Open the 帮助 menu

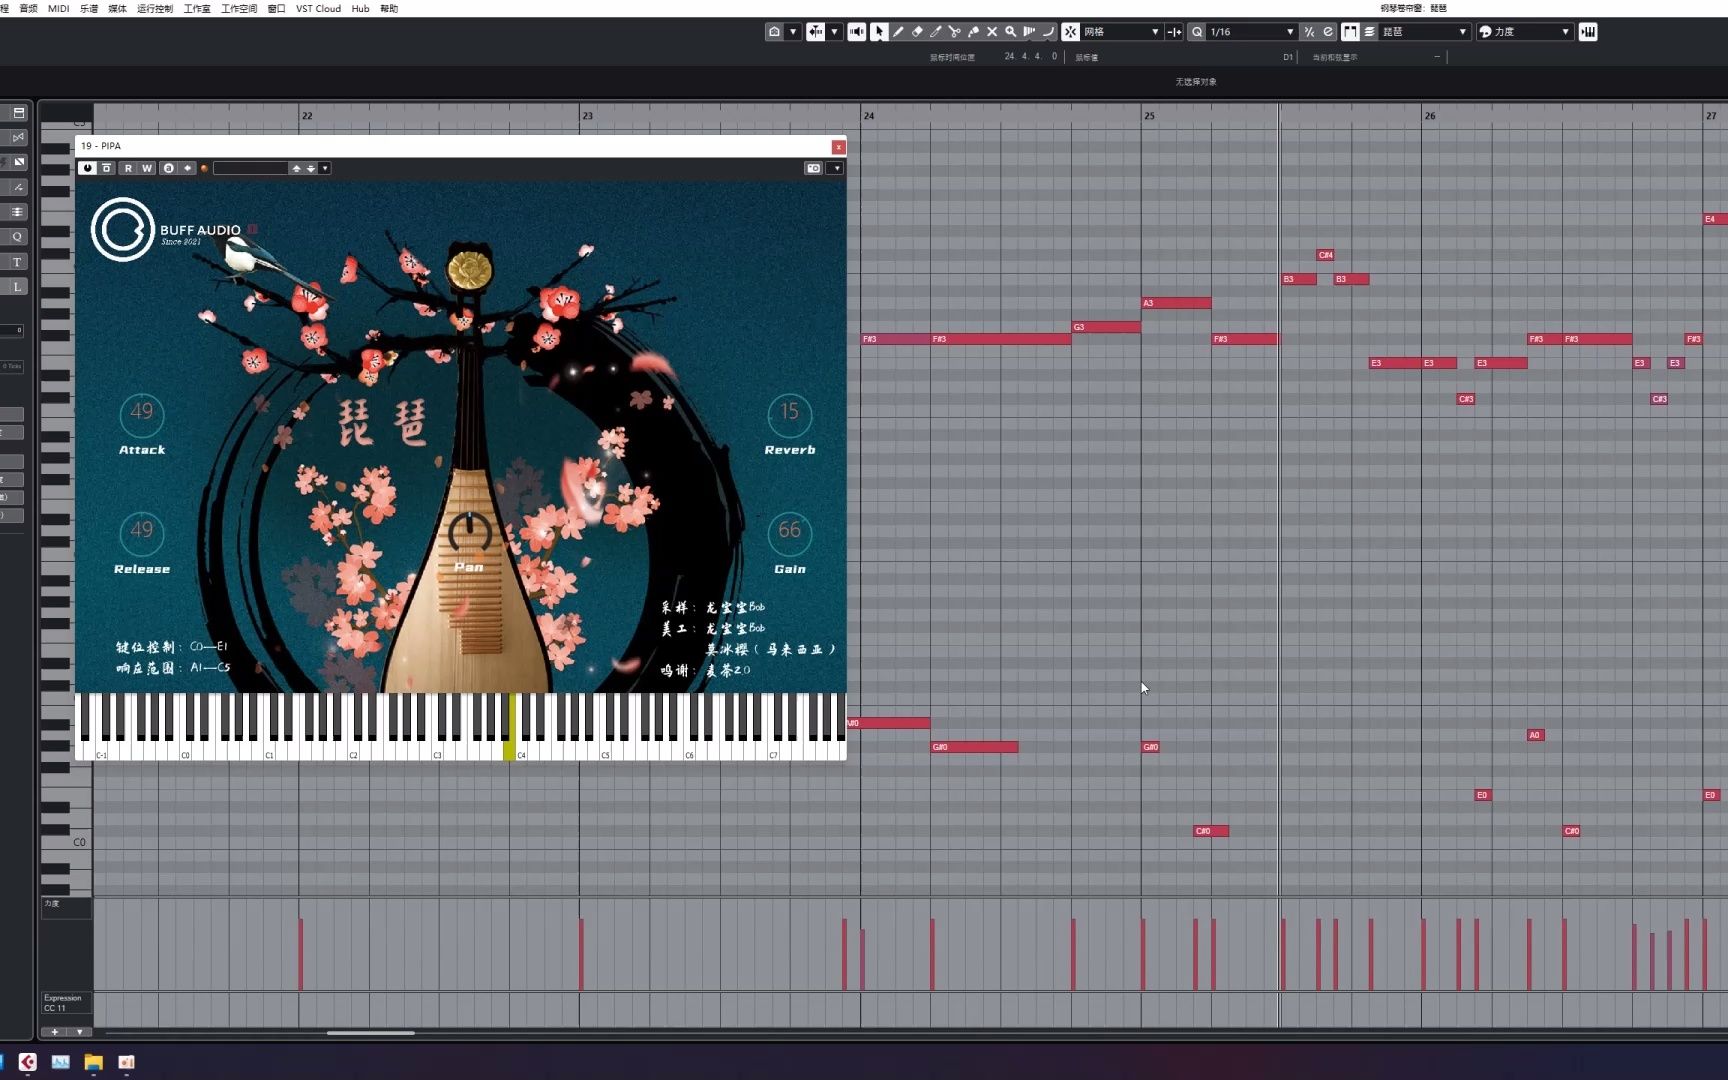click(389, 8)
